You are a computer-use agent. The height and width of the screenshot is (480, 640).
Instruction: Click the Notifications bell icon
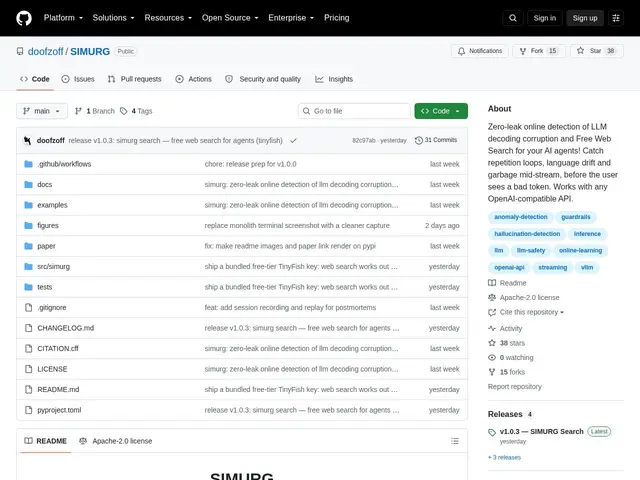461,51
